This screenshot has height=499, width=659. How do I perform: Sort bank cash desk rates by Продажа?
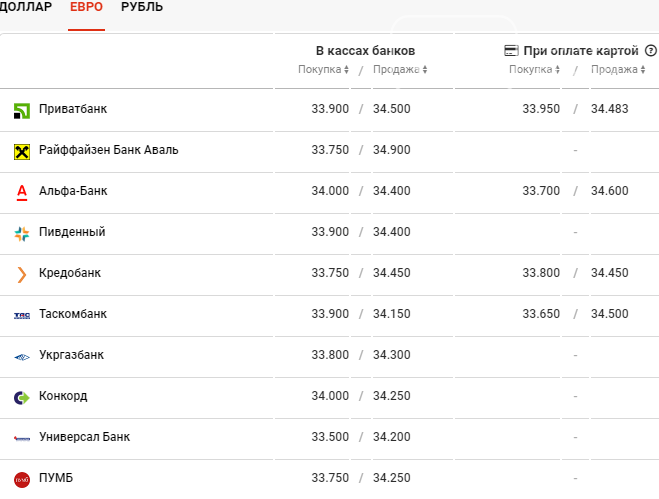400,69
